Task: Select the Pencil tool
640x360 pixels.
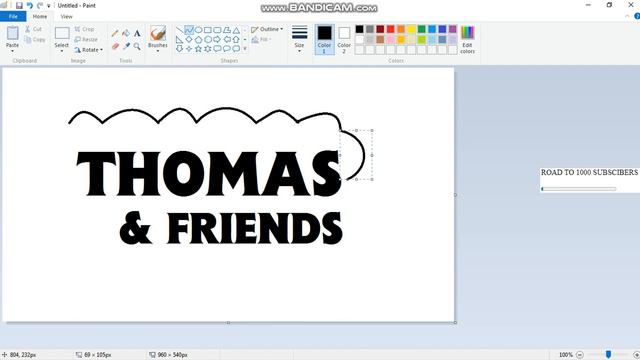Action: coord(115,33)
